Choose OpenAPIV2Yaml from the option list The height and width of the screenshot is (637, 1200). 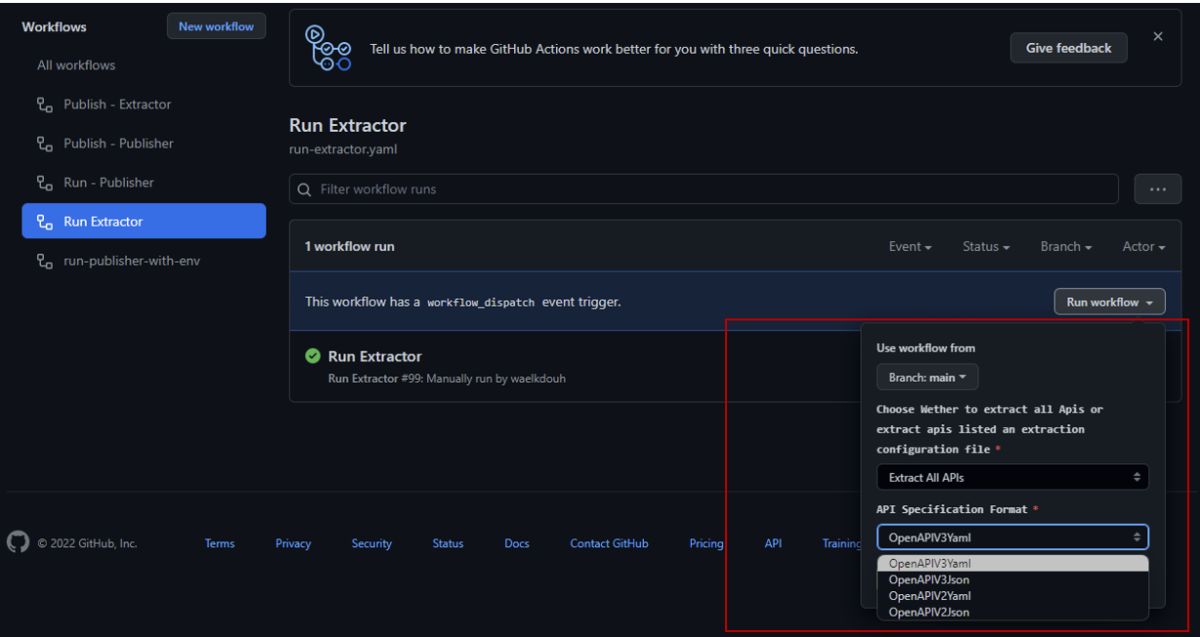click(1012, 596)
